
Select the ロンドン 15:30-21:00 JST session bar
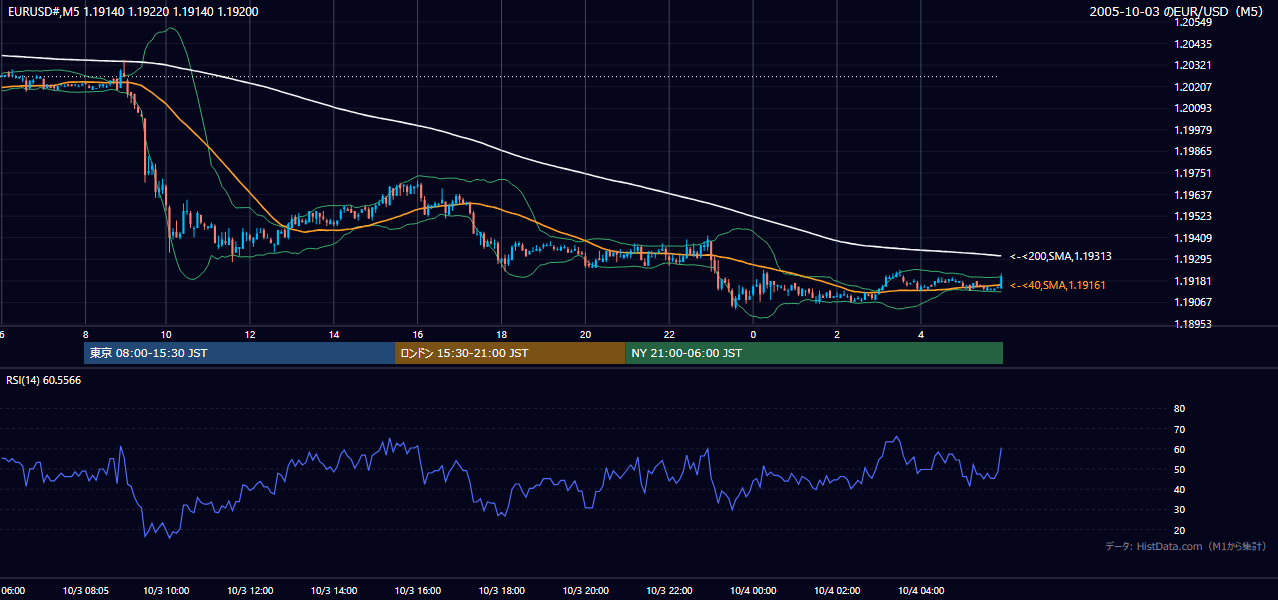[x=510, y=353]
